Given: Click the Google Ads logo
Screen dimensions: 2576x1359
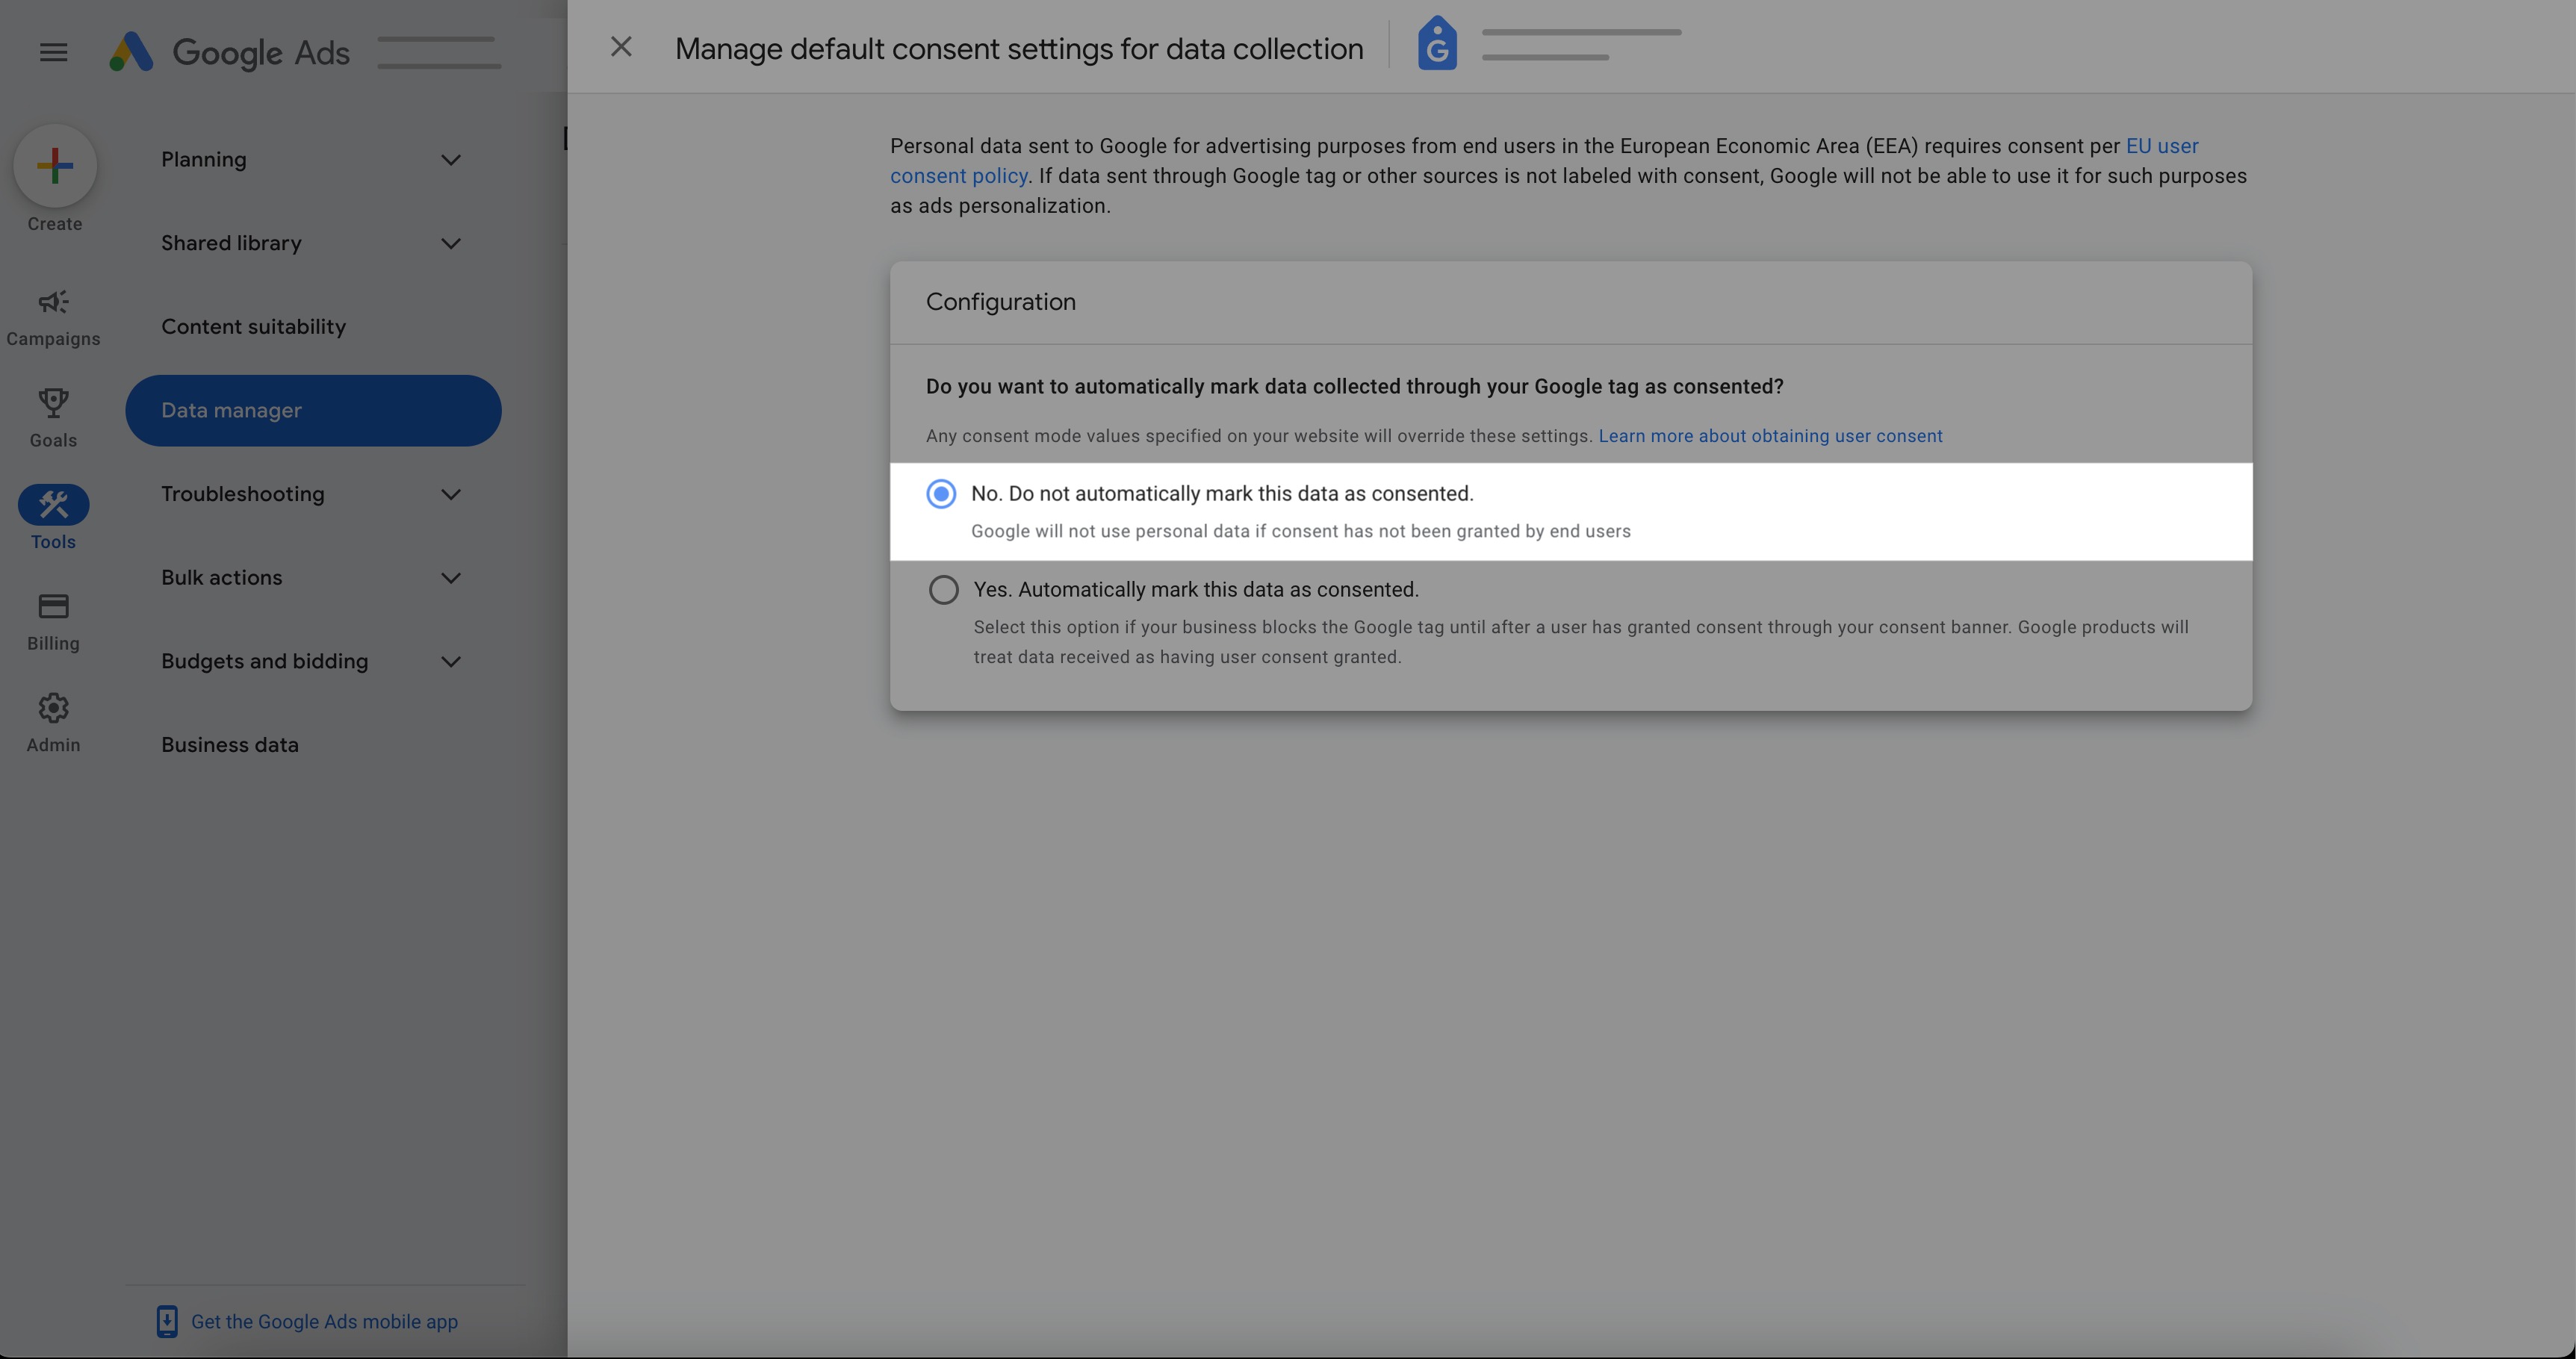Looking at the screenshot, I should pyautogui.click(x=230, y=52).
